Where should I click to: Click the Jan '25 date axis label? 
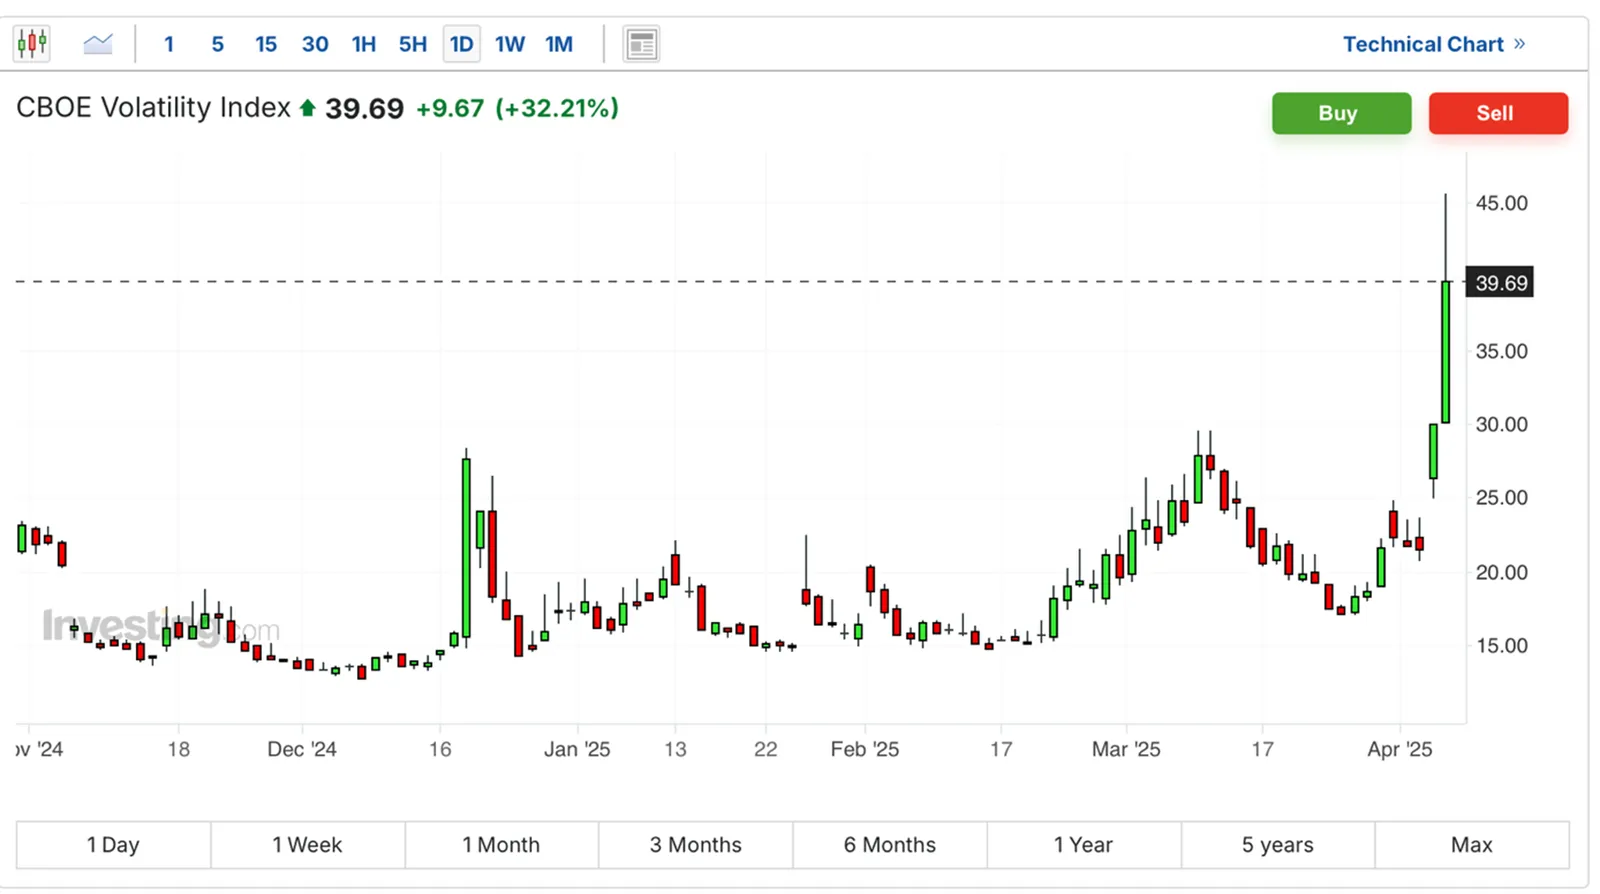[577, 749]
